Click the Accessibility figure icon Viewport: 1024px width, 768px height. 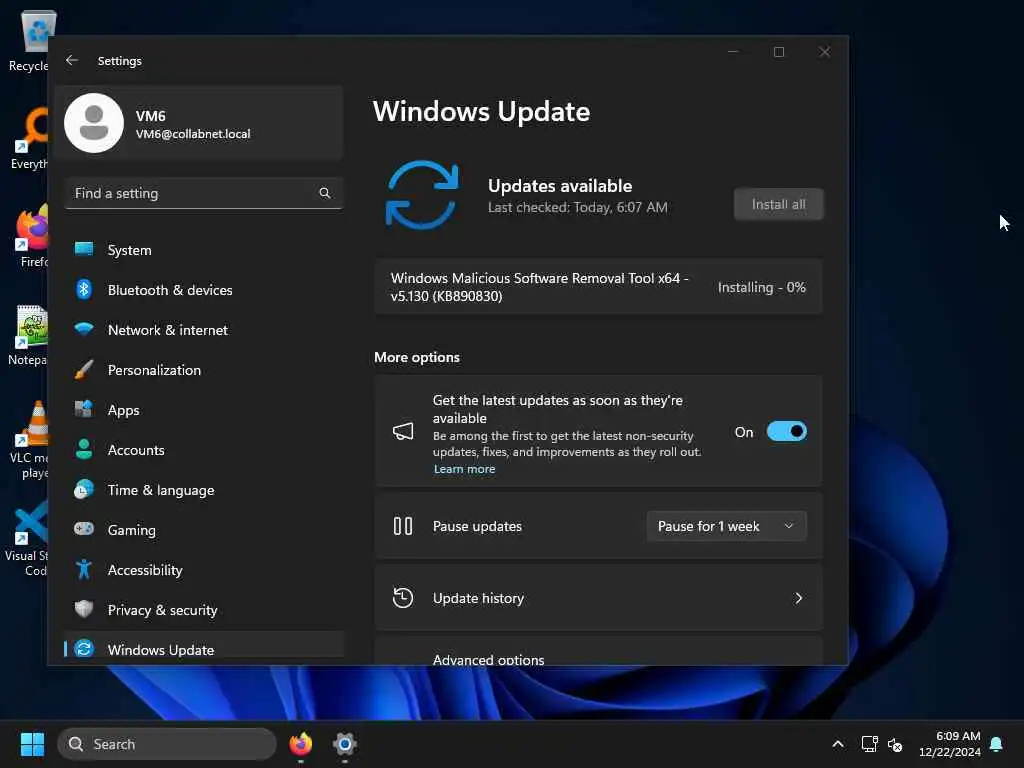84,569
